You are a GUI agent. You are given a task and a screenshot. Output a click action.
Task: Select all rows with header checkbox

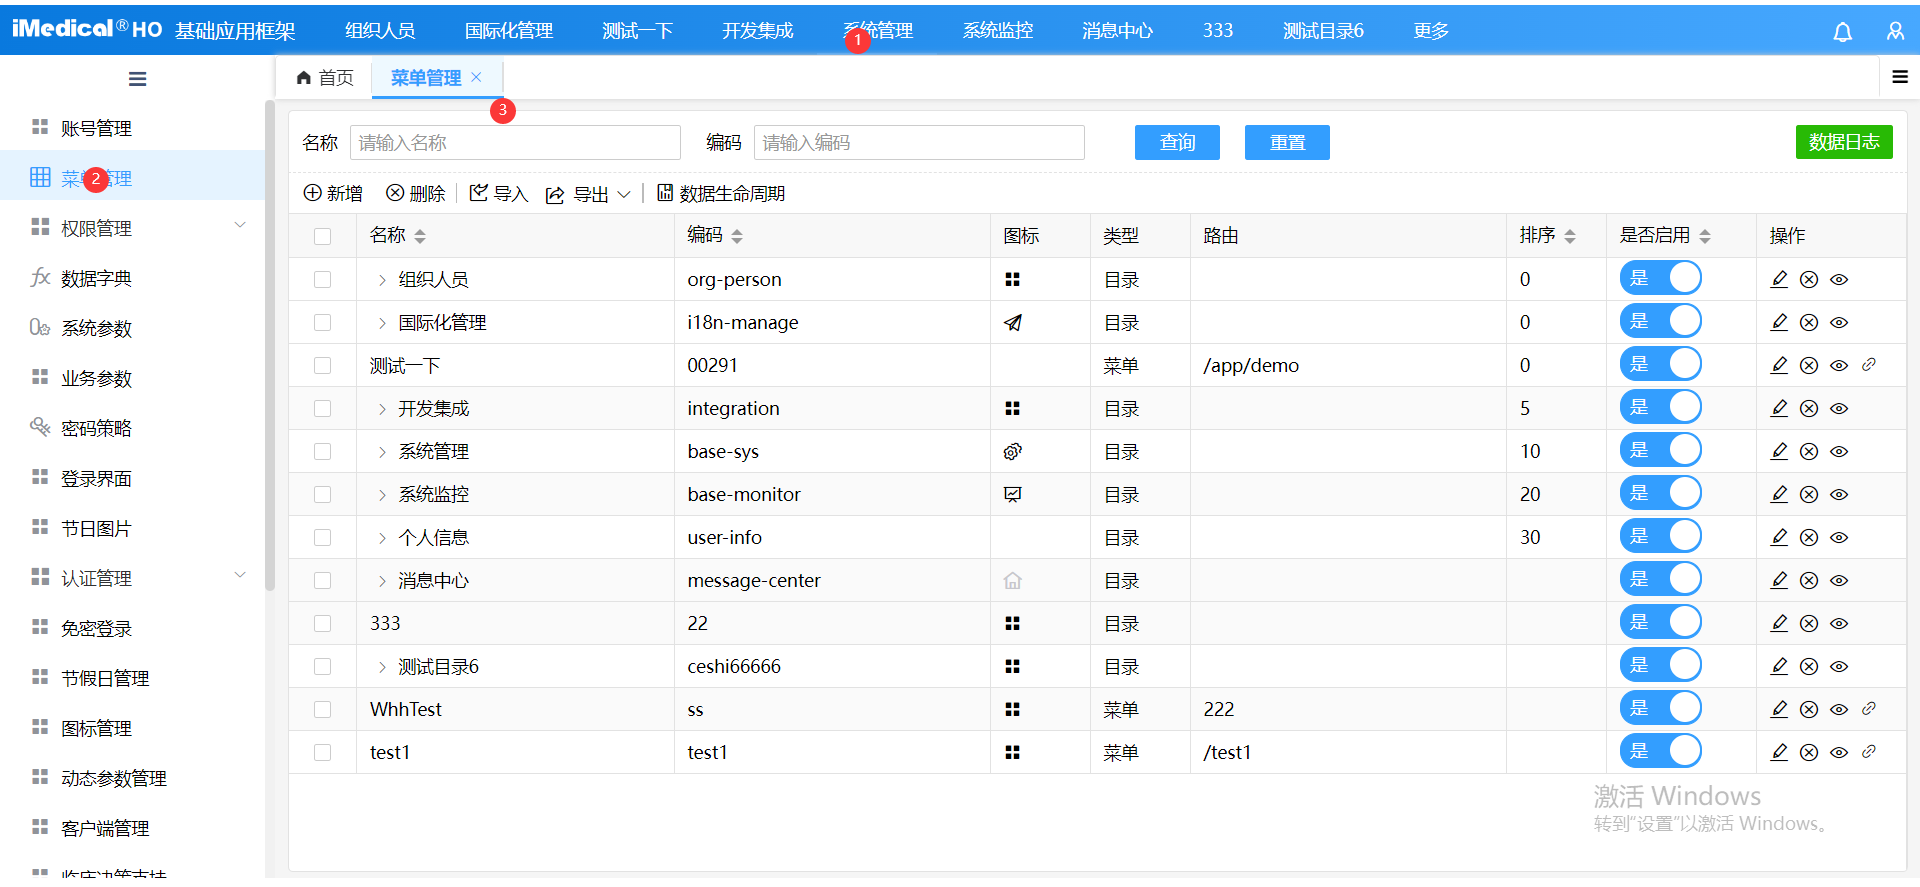click(x=322, y=236)
